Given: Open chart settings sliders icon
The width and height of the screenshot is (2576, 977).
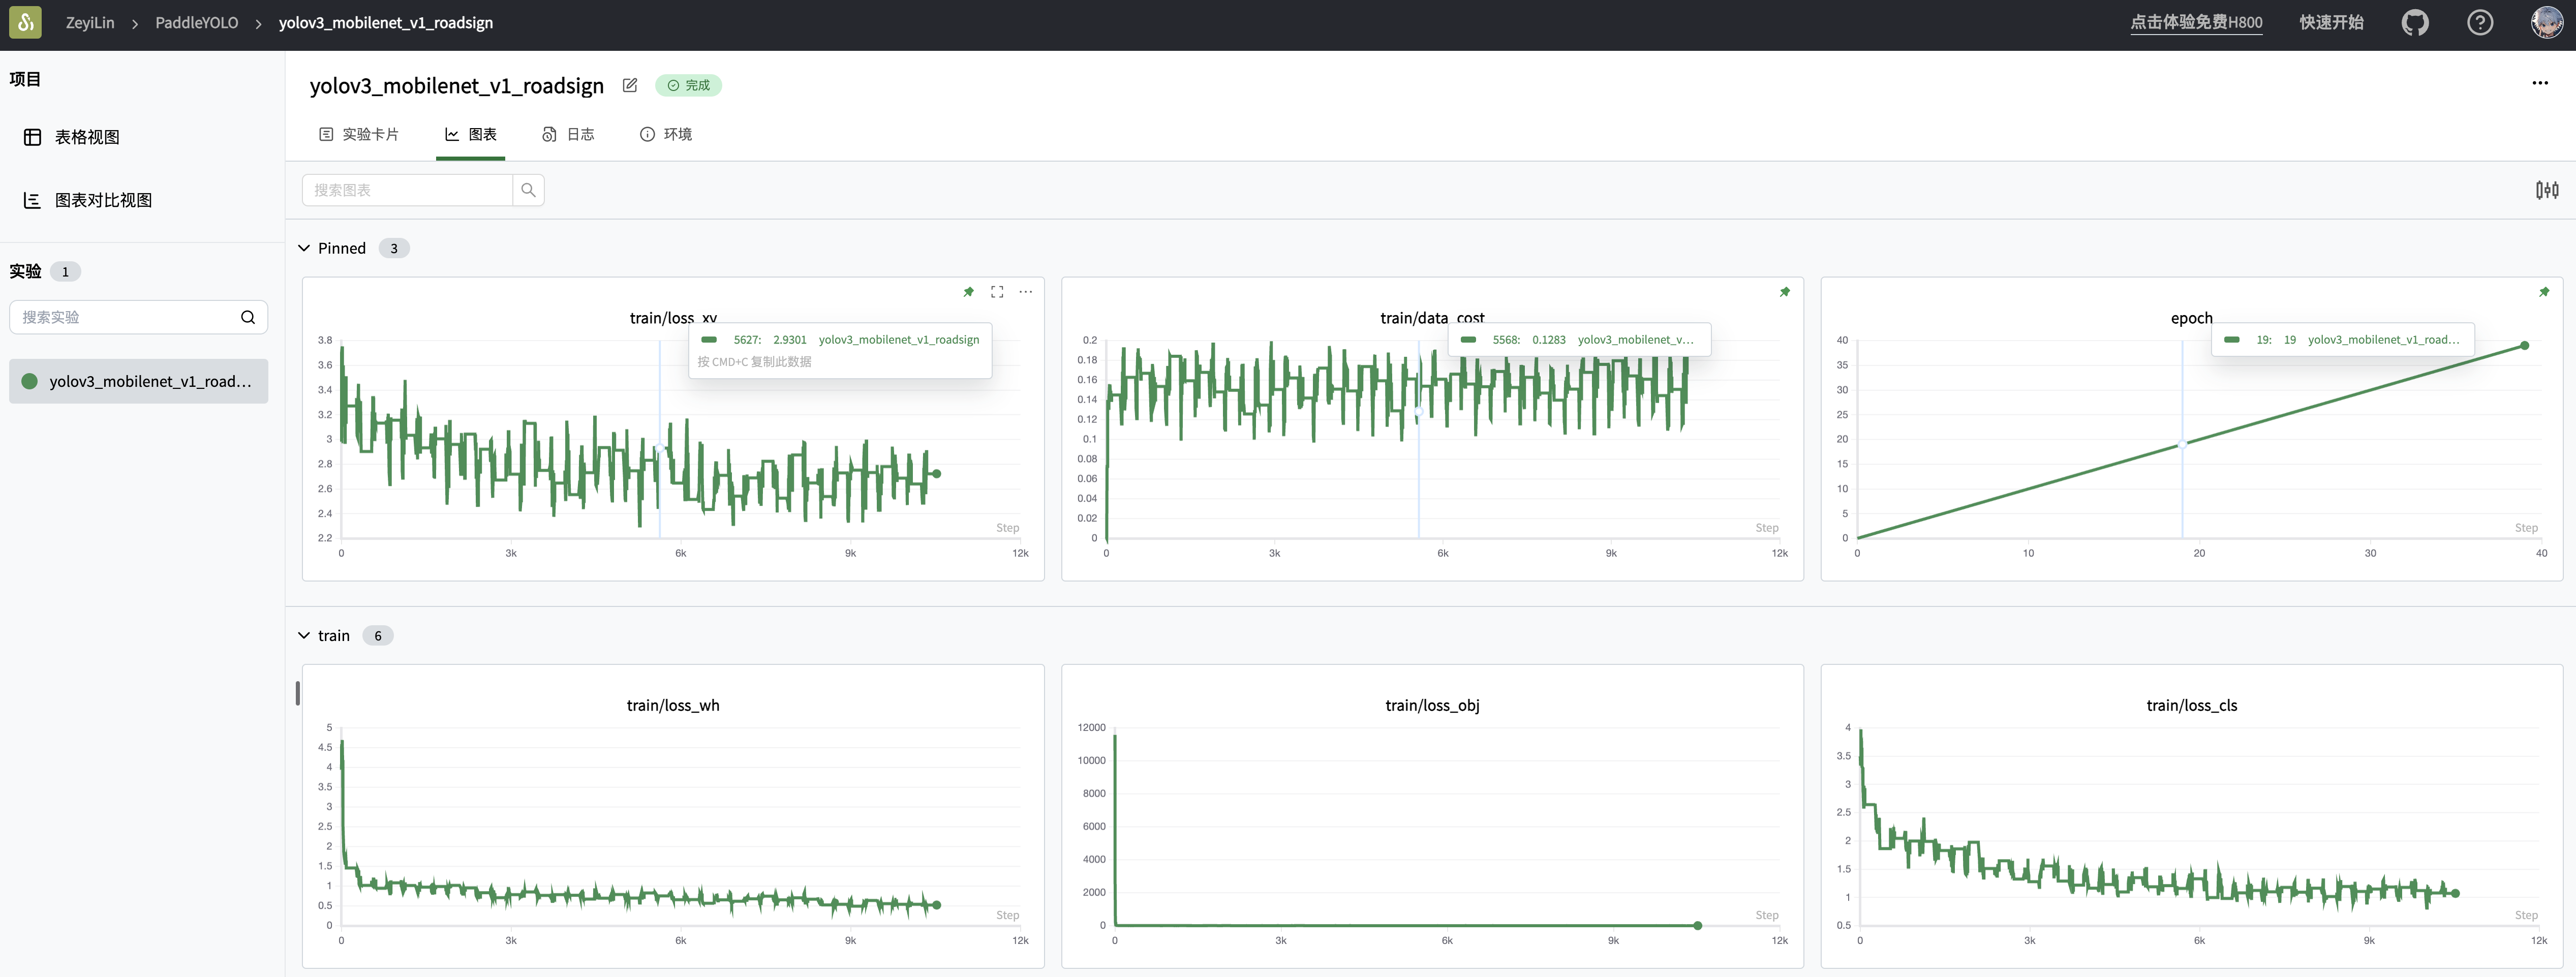Looking at the screenshot, I should pos(2546,190).
